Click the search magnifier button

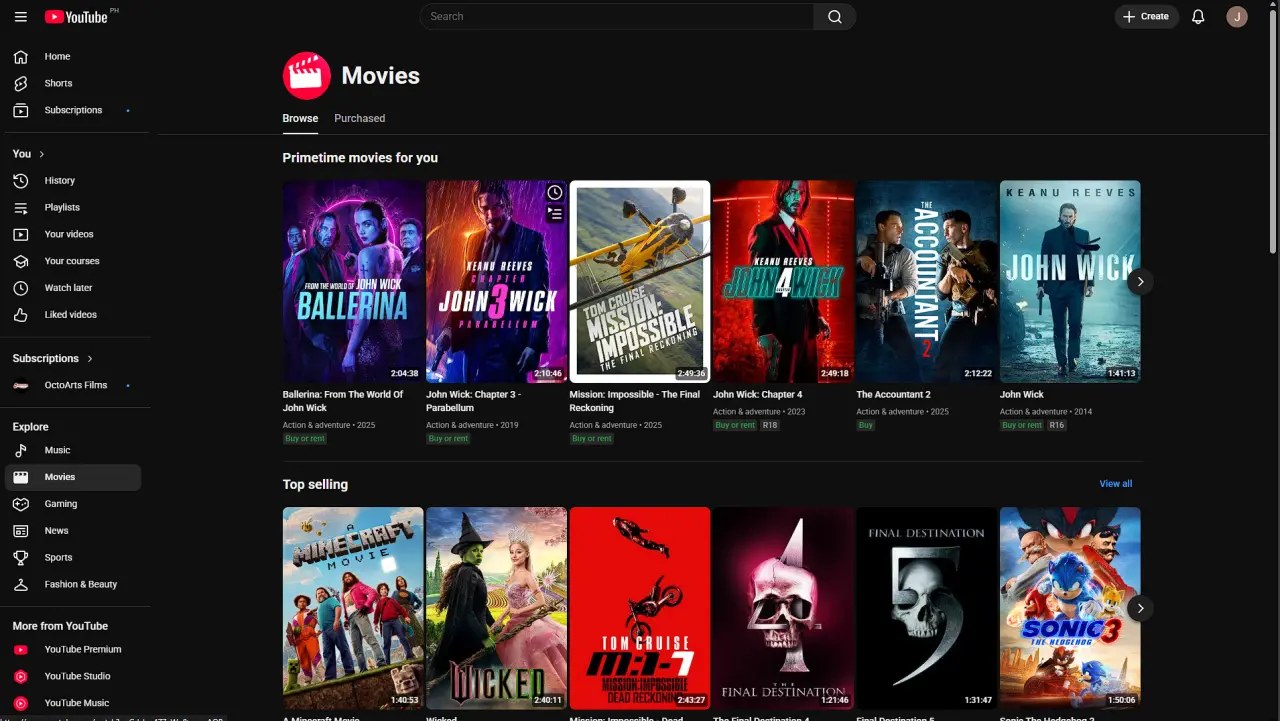[835, 16]
